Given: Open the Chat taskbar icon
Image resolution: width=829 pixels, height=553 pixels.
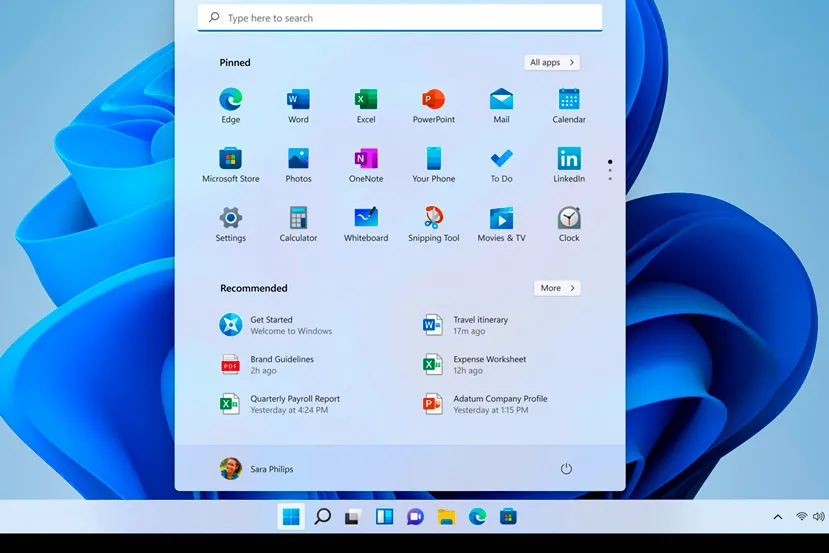Looking at the screenshot, I should (x=415, y=517).
